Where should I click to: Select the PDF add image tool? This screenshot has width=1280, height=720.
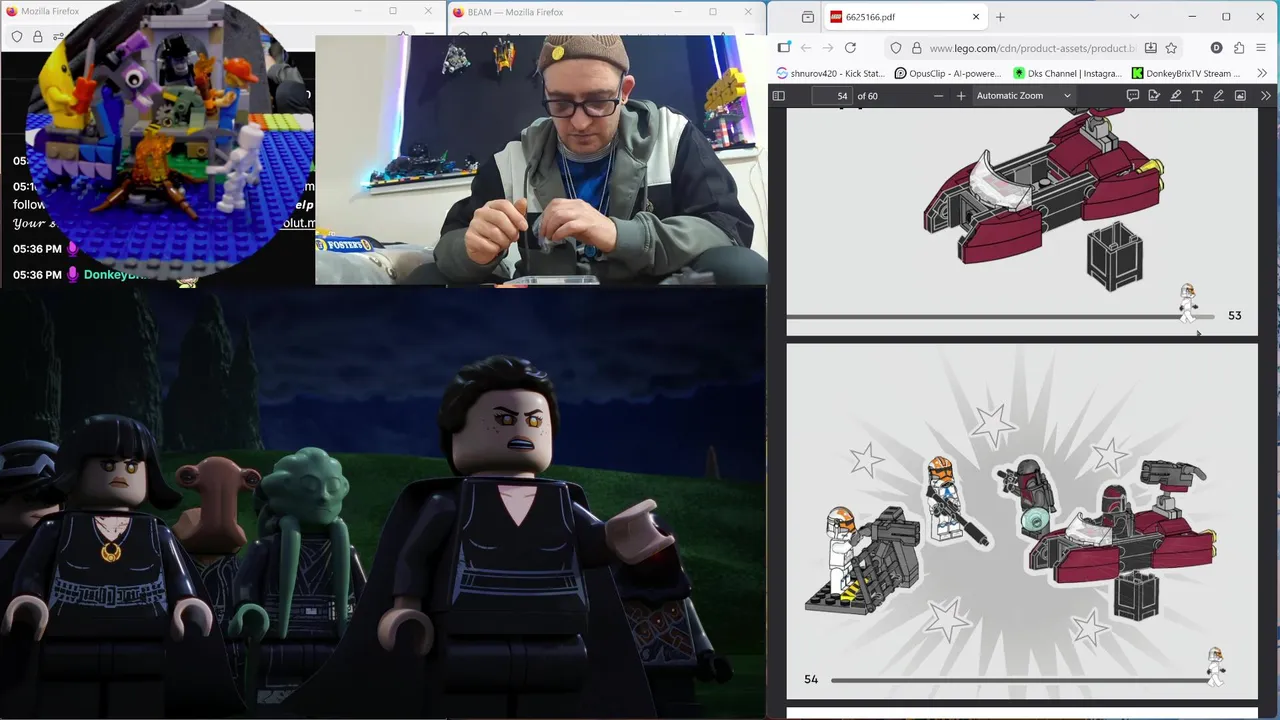point(1240,96)
